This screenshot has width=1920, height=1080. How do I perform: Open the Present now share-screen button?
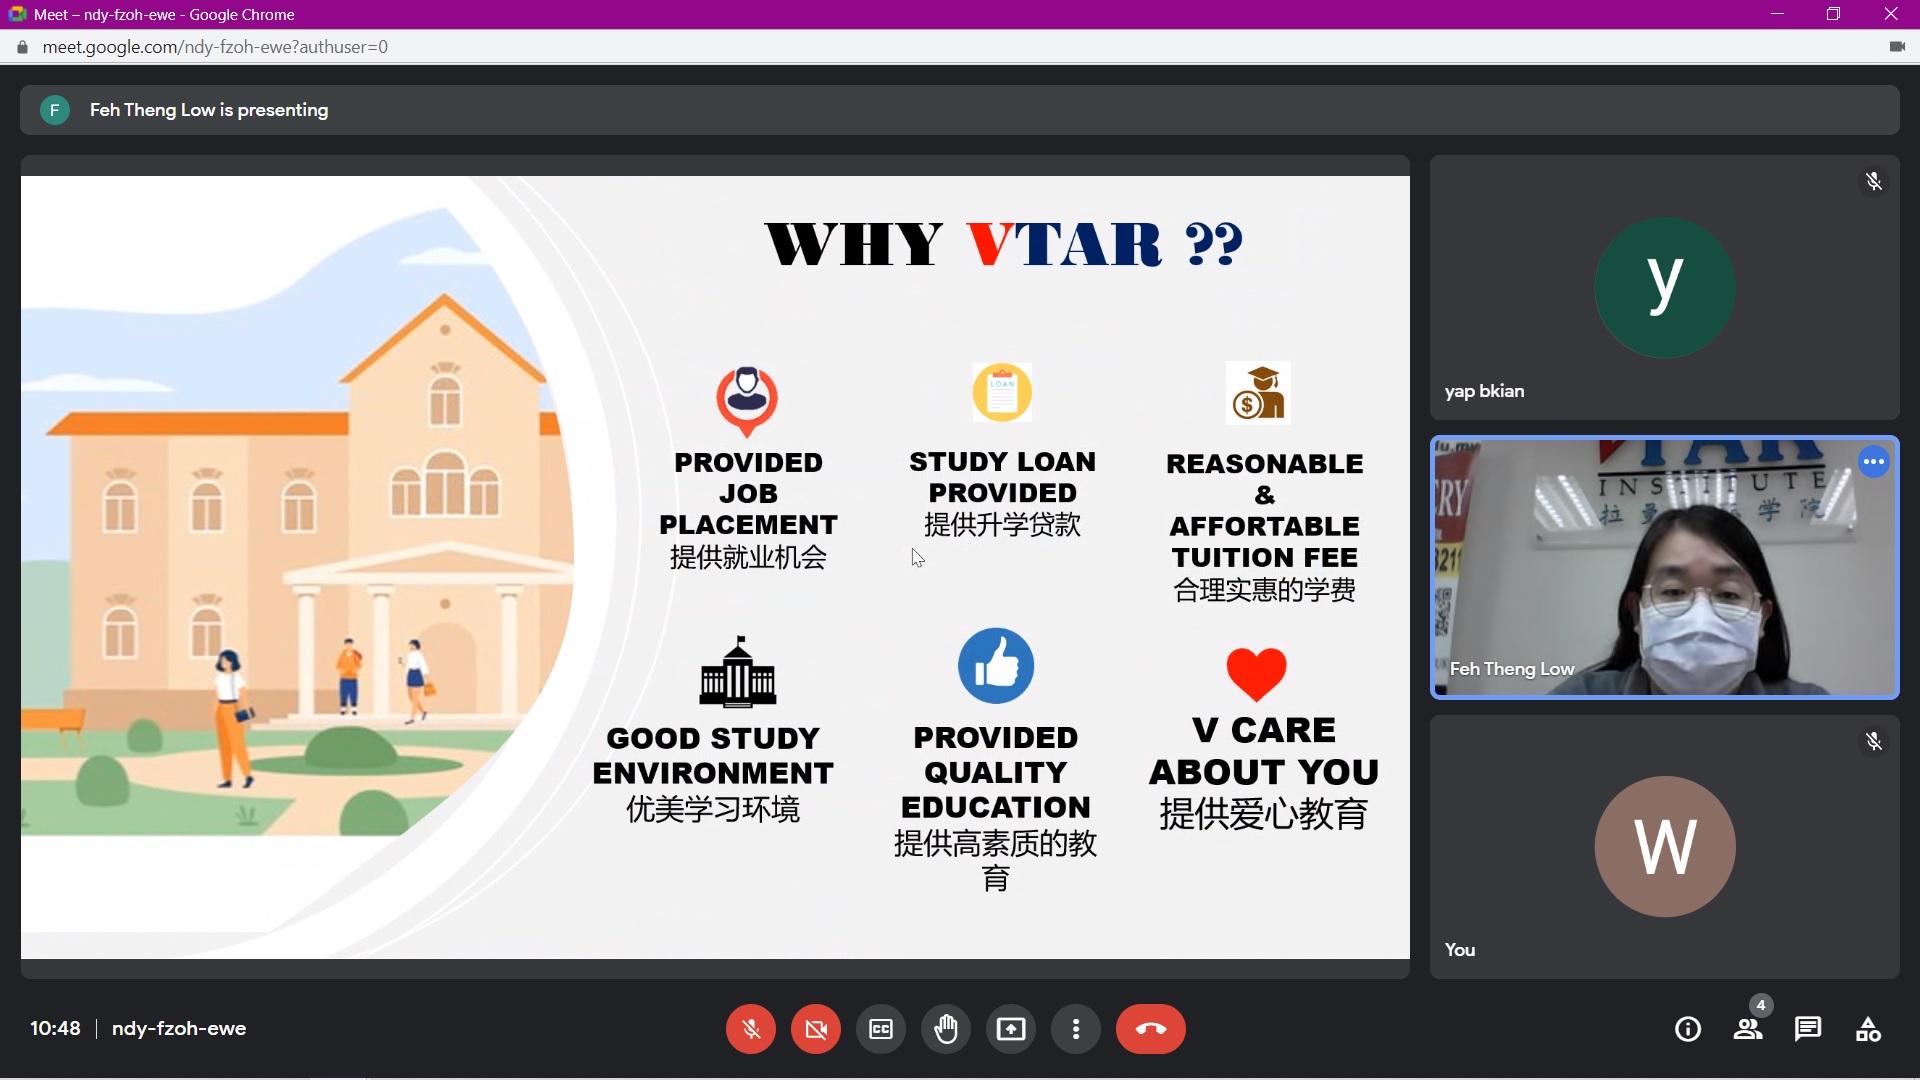pos(1011,1029)
